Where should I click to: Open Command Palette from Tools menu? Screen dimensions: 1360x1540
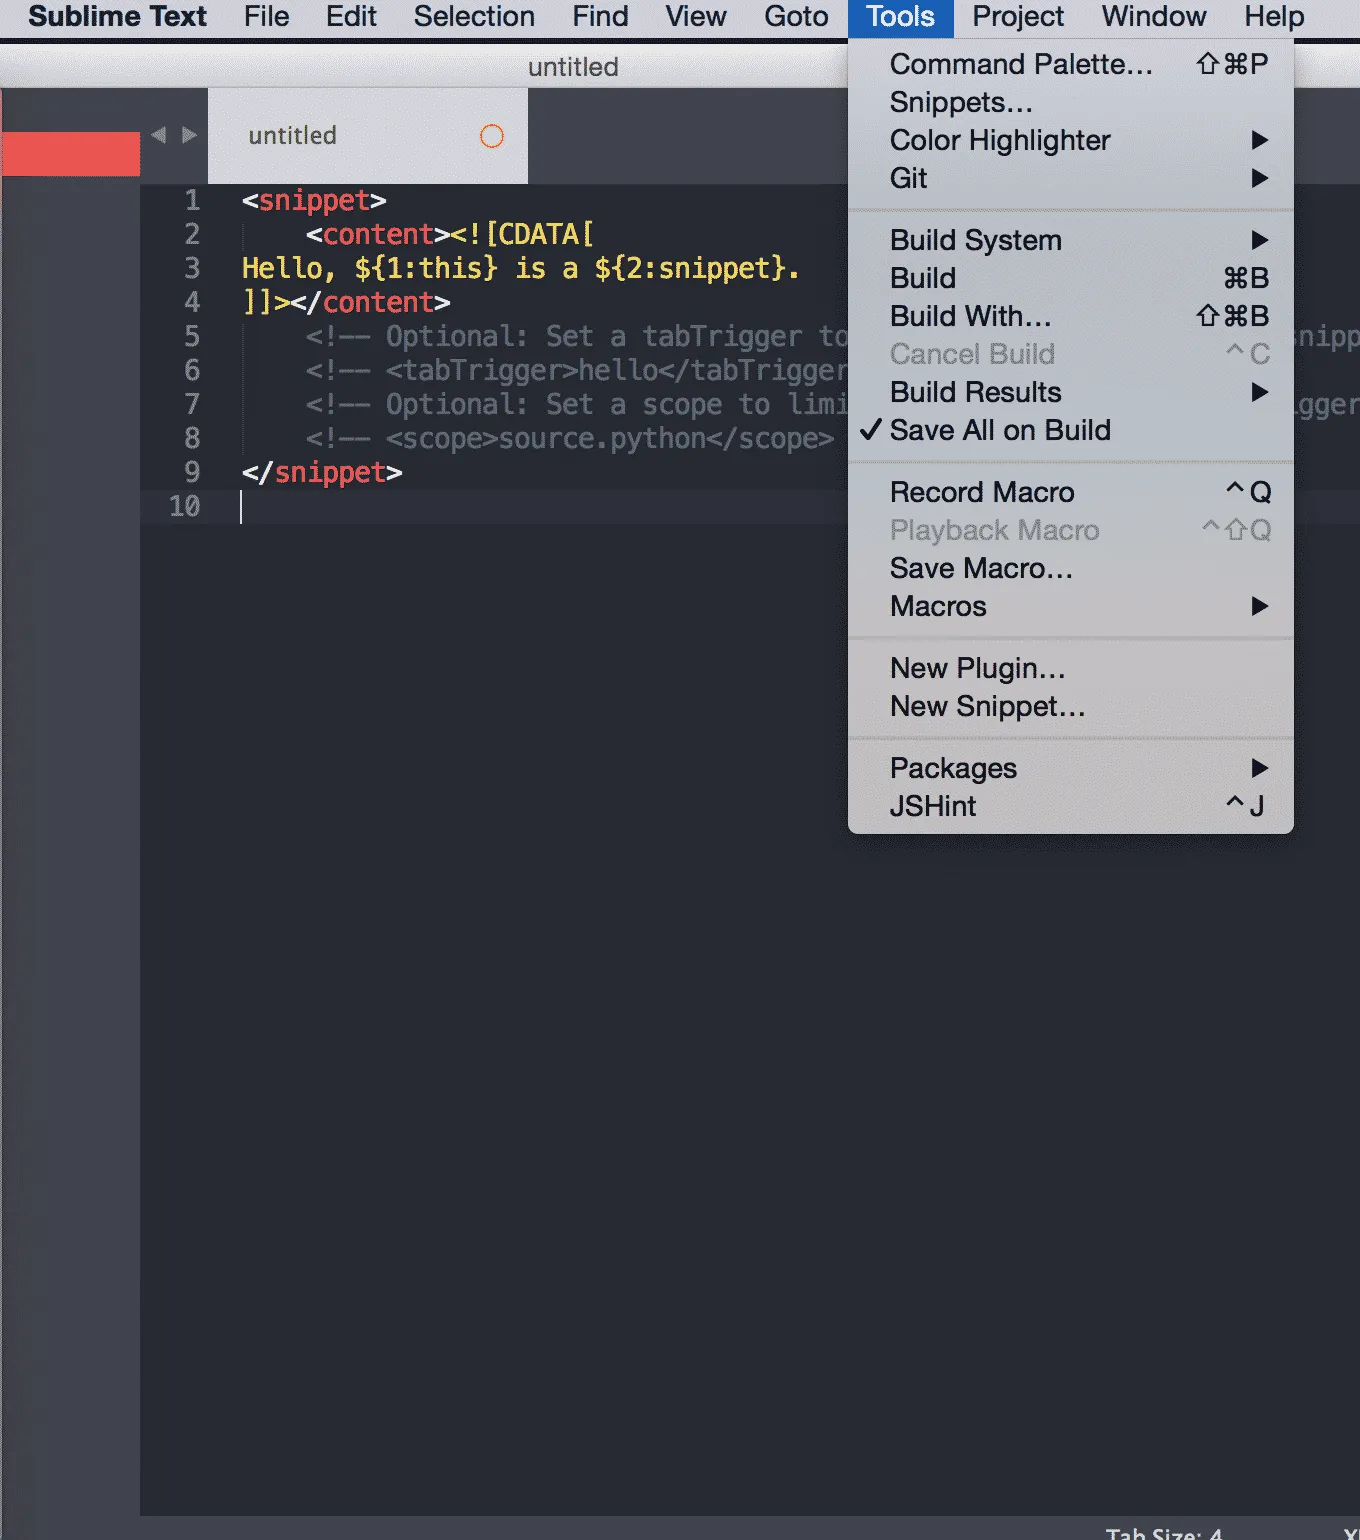point(1021,64)
